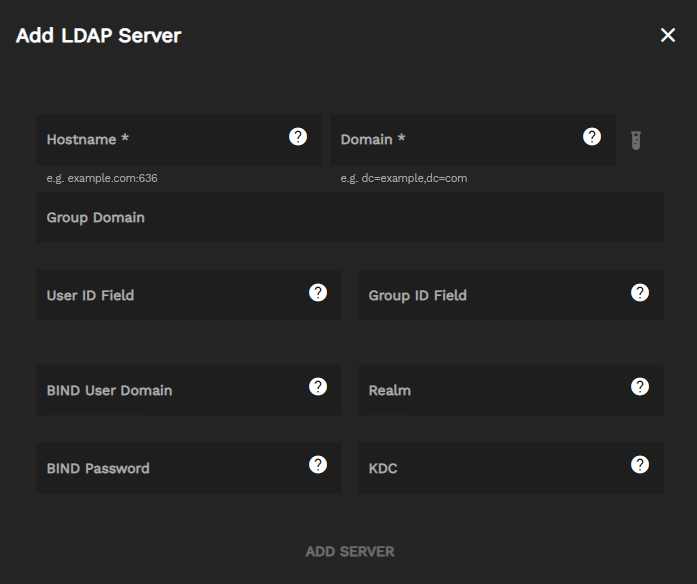Open help tooltip for Hostname field
697x584 pixels.
pos(298,137)
